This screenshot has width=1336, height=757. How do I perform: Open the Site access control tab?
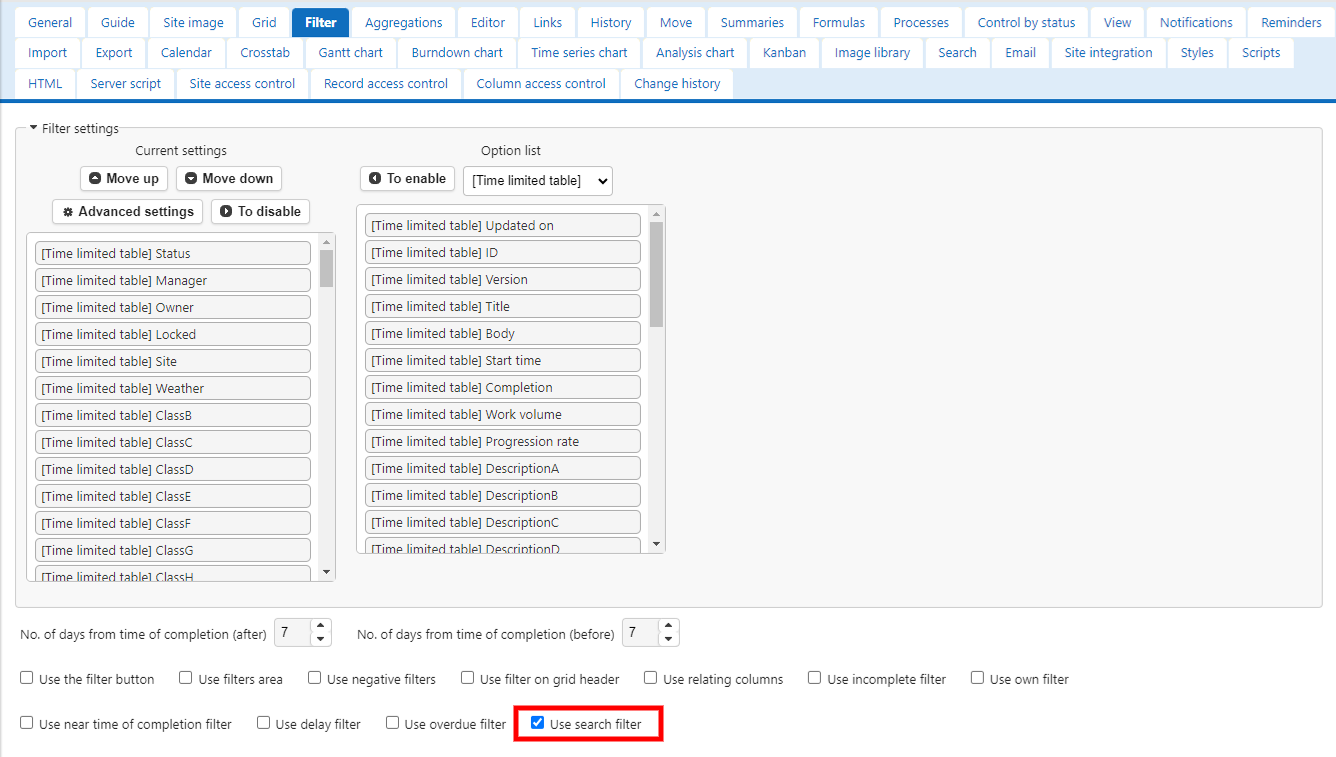[243, 83]
